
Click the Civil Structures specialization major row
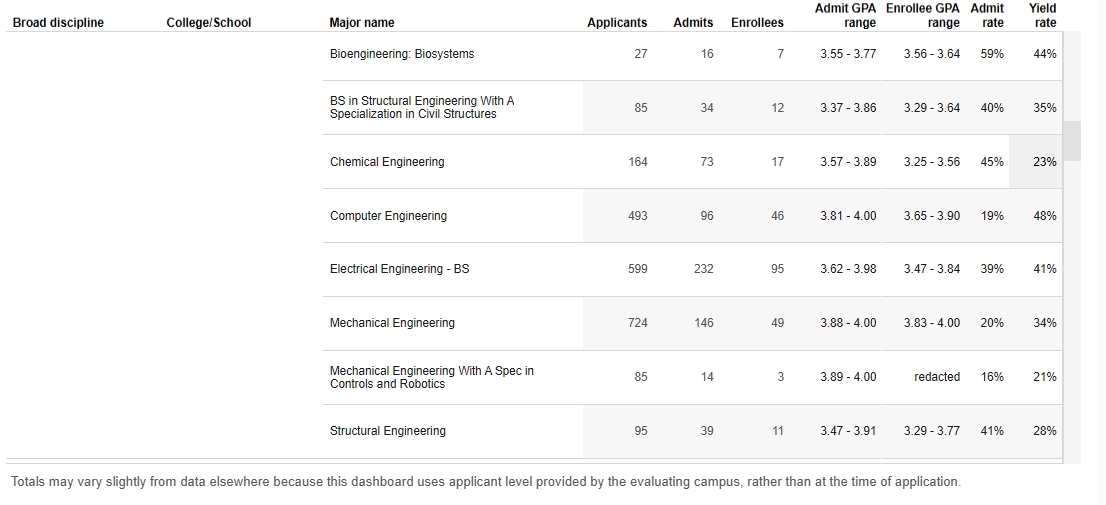(422, 108)
